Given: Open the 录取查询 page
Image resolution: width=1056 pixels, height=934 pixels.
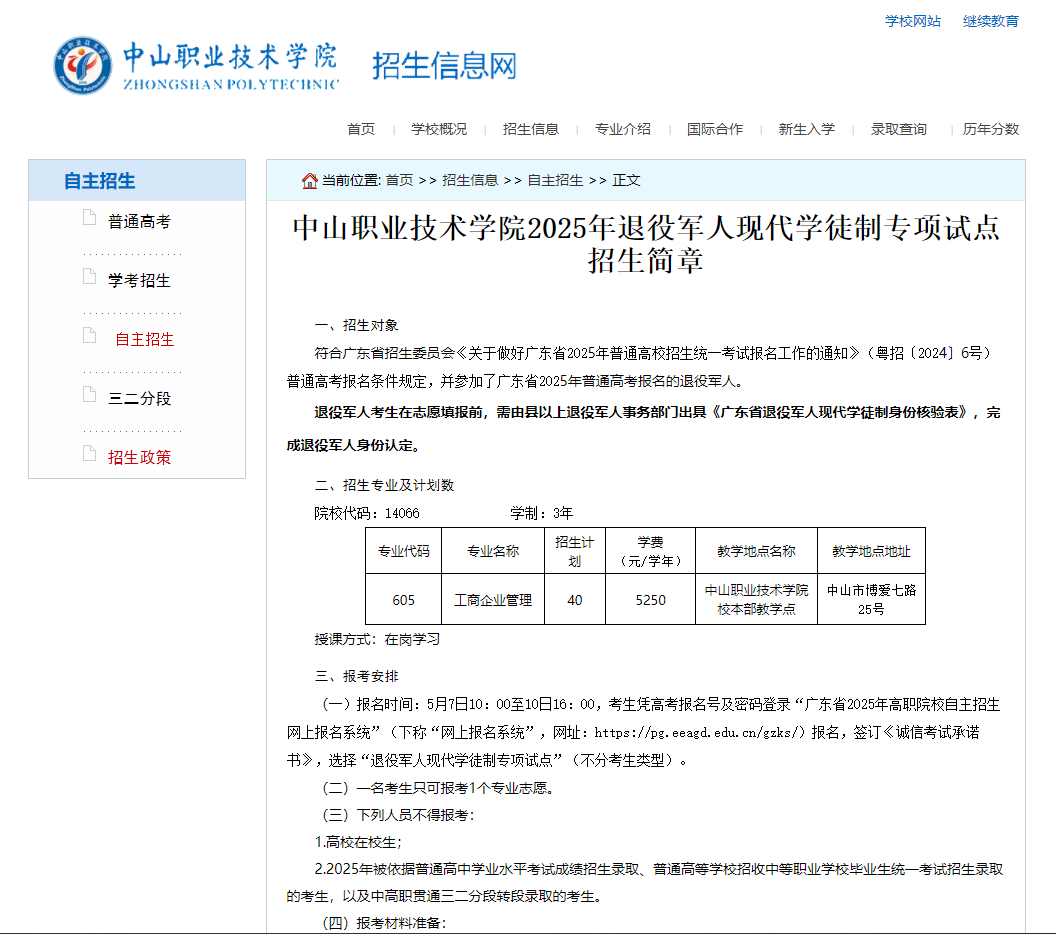Looking at the screenshot, I should [x=898, y=128].
